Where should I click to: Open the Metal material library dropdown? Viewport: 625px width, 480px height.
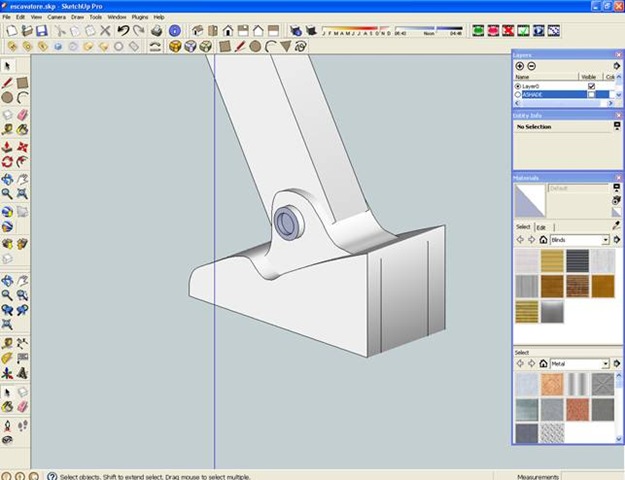tap(605, 364)
